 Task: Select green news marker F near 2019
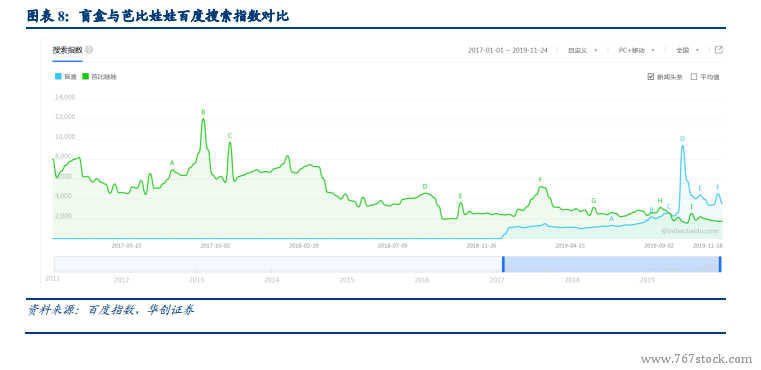540,180
